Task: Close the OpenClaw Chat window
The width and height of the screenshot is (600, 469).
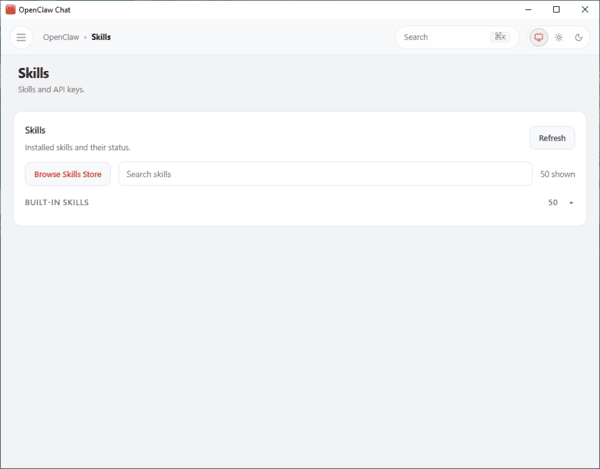Action: 585,9
